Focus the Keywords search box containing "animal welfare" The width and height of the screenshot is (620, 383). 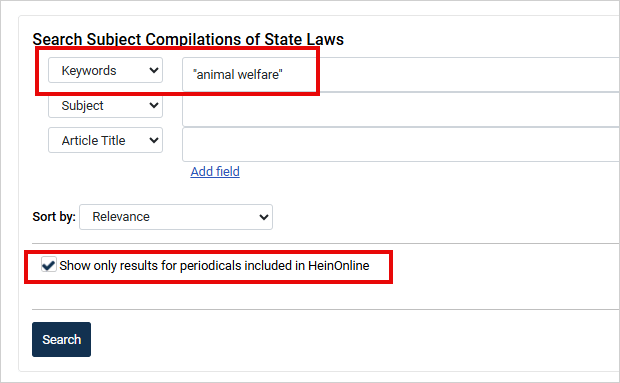tap(401, 75)
